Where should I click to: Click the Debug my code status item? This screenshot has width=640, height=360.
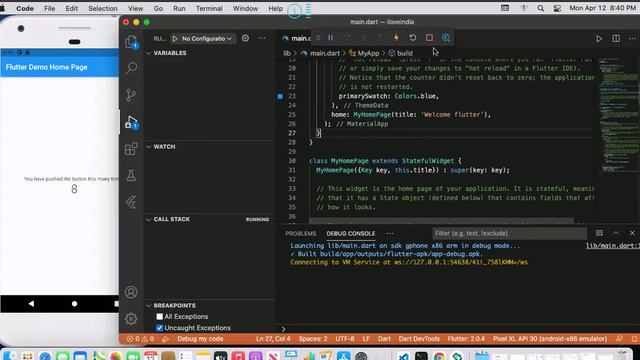[x=200, y=339]
